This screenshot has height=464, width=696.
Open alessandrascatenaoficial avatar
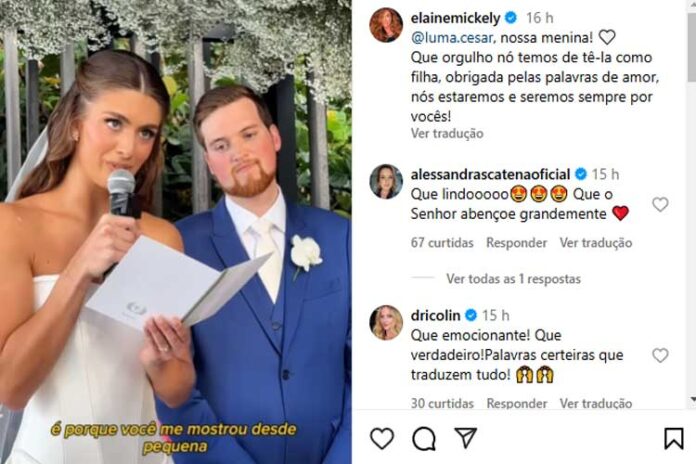click(x=386, y=181)
